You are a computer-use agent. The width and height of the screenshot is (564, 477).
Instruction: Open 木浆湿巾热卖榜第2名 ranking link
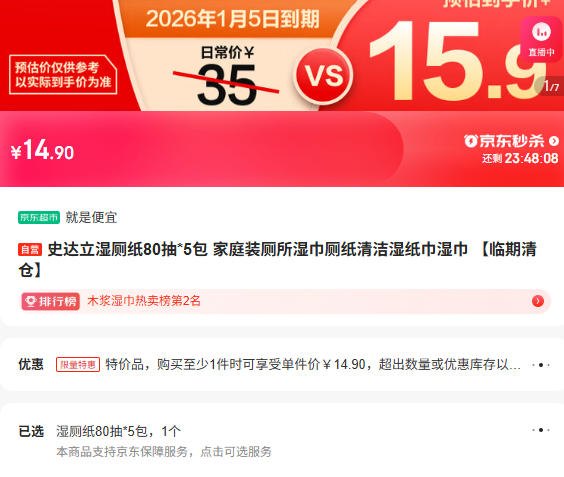144,301
